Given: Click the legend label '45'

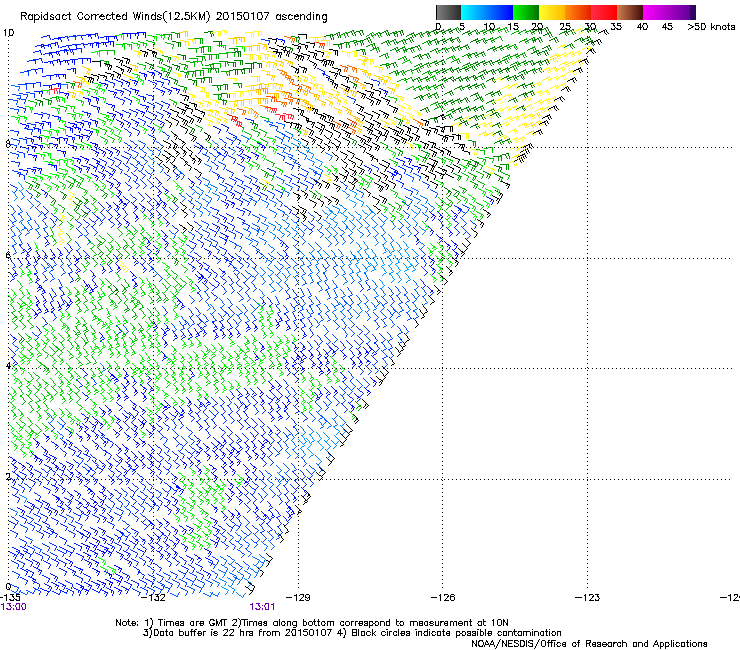Looking at the screenshot, I should coord(667,27).
